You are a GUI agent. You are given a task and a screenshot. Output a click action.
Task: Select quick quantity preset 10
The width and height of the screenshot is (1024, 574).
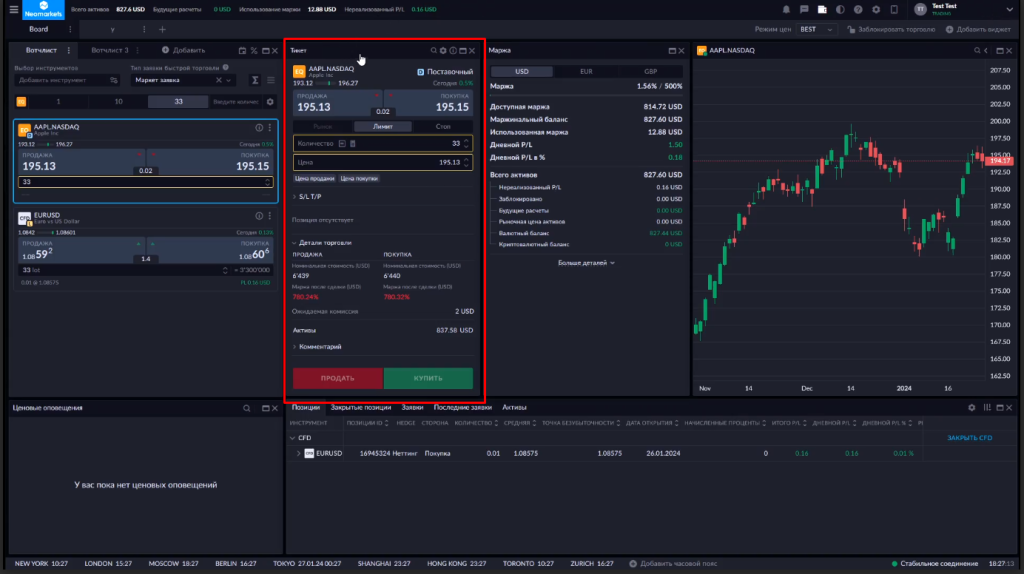click(118, 102)
